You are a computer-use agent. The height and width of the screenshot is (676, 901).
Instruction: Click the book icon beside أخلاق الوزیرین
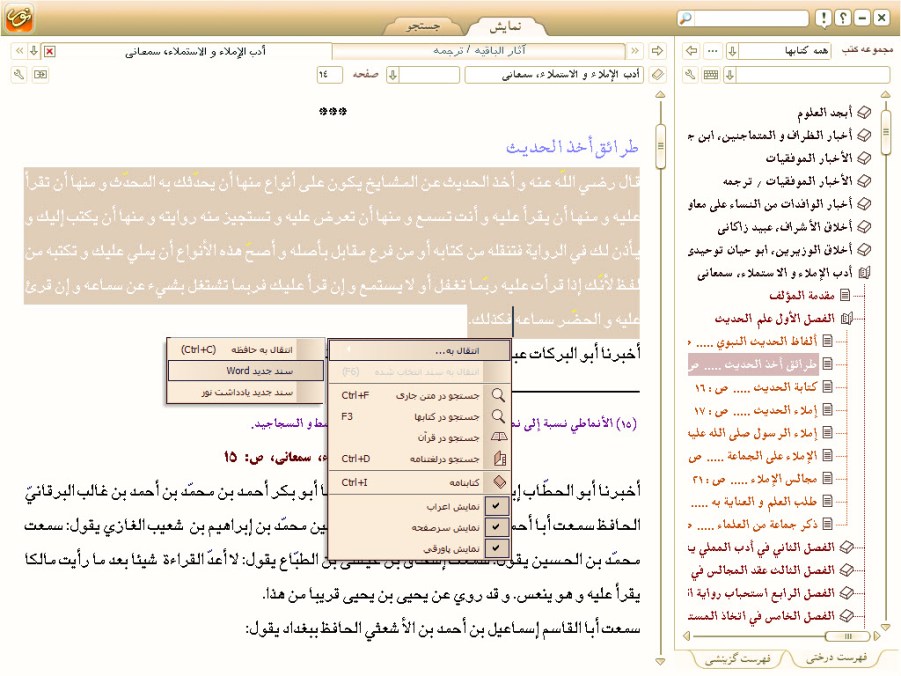pos(864,250)
